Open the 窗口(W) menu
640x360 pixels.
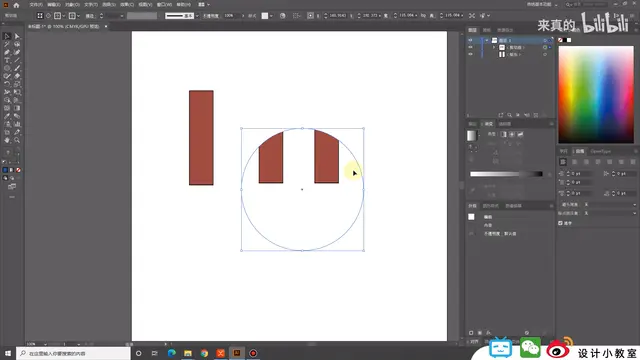click(164, 4)
